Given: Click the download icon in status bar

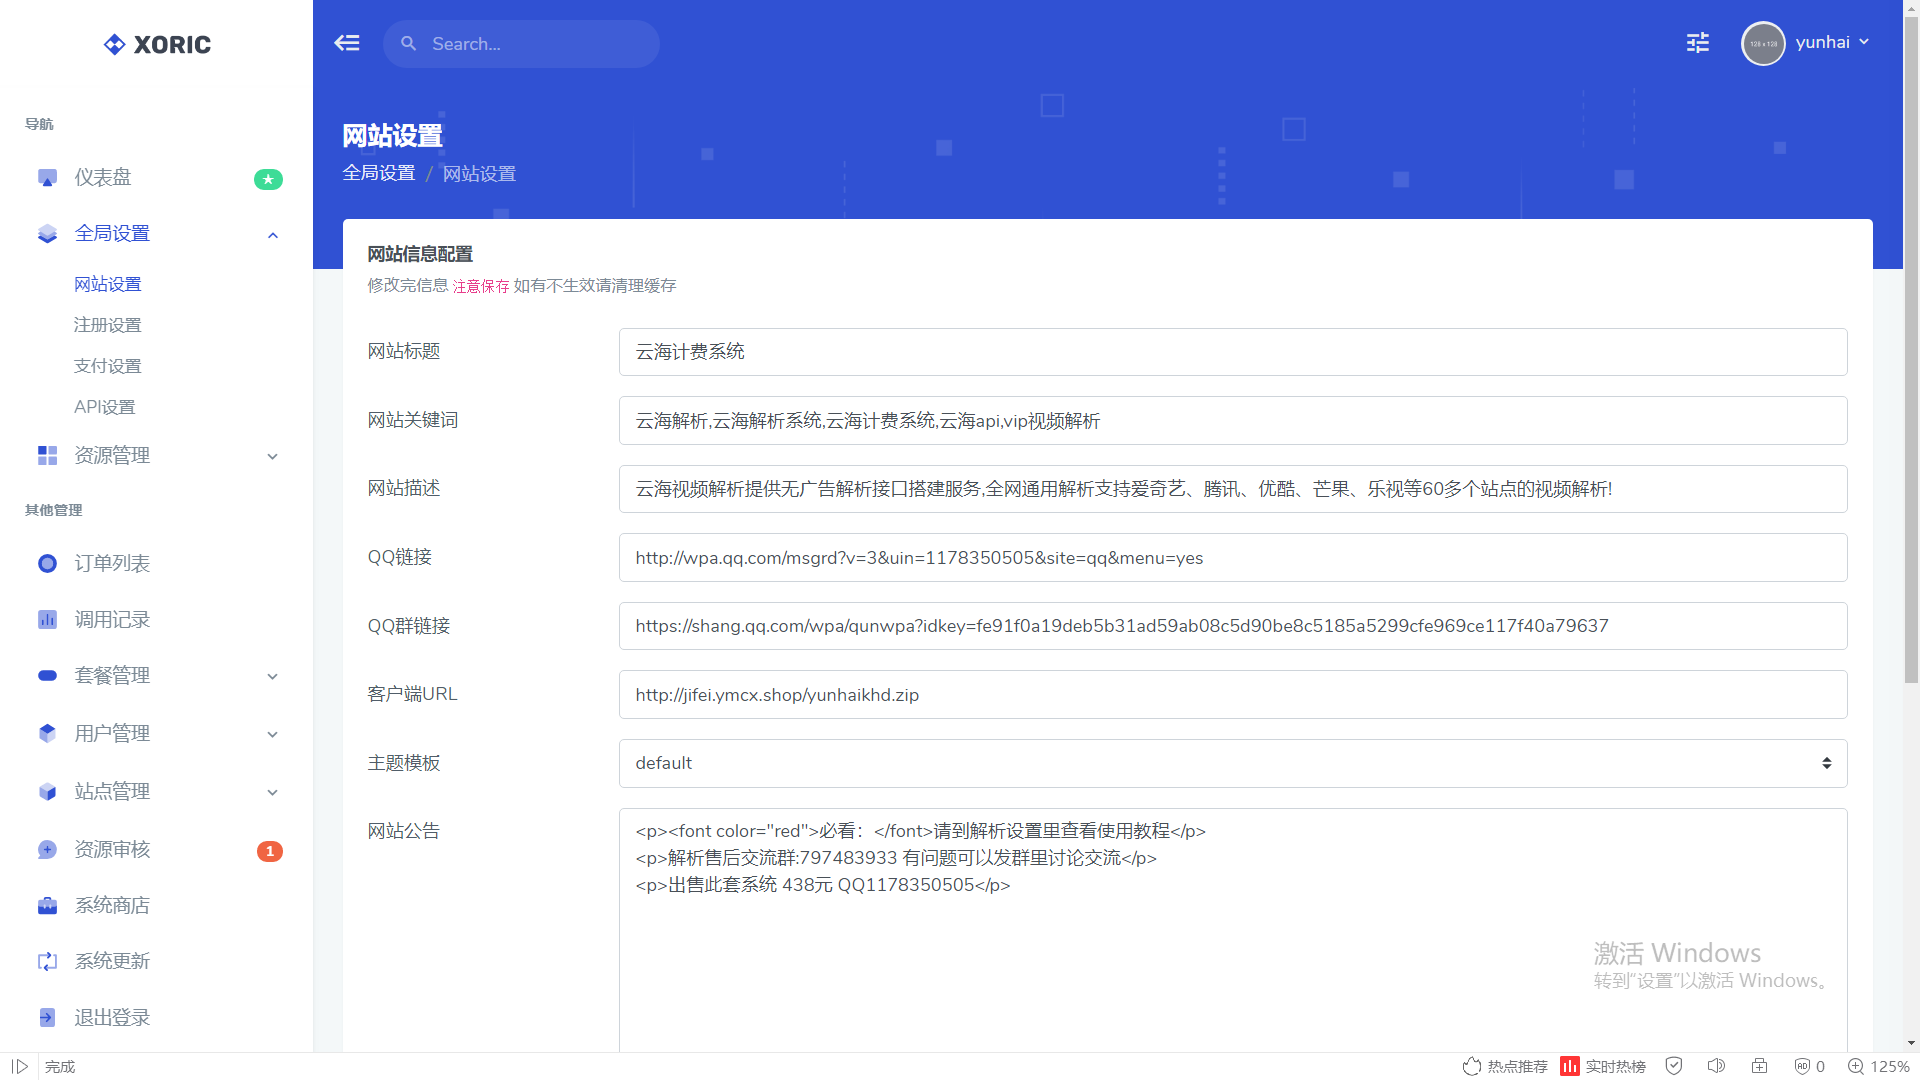Looking at the screenshot, I should point(1759,1066).
